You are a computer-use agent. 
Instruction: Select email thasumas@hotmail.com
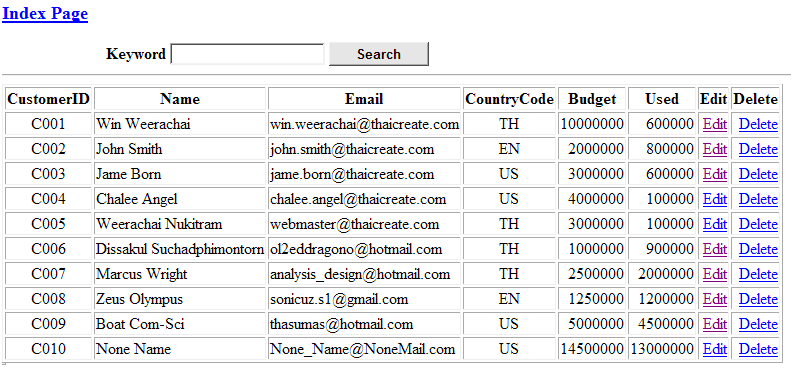(x=342, y=324)
